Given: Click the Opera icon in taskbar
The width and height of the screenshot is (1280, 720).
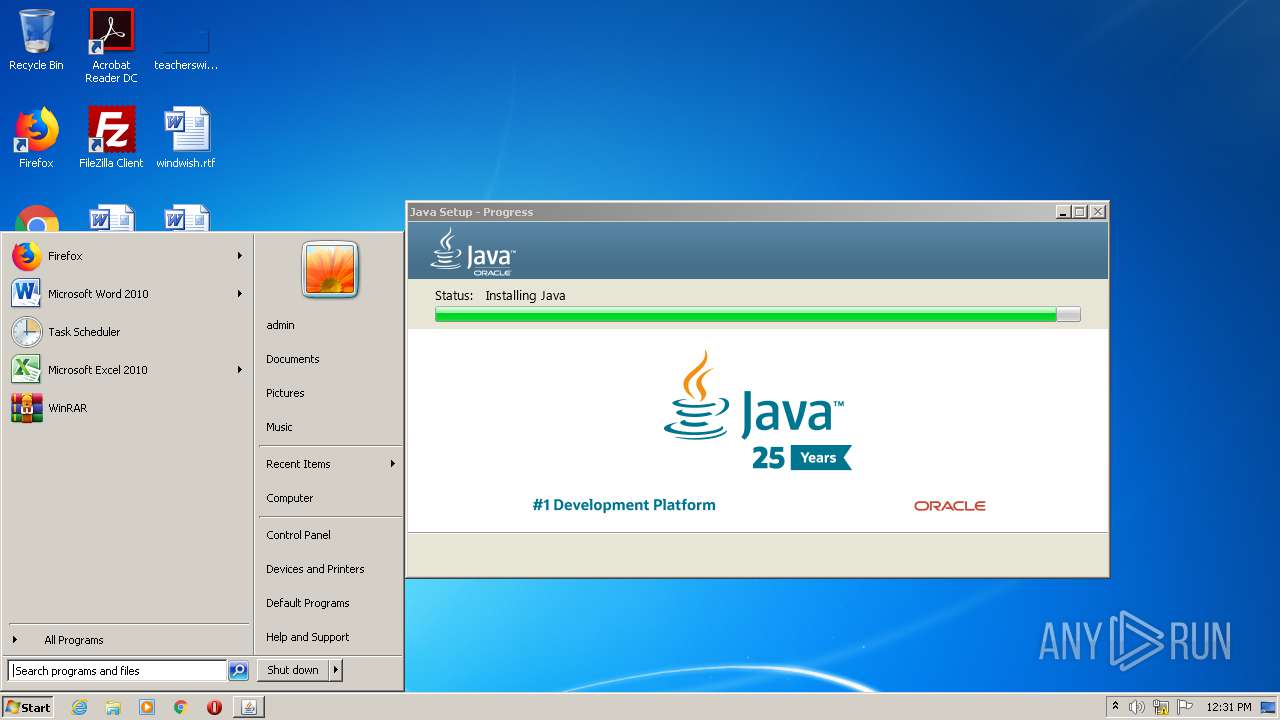Looking at the screenshot, I should tap(214, 707).
